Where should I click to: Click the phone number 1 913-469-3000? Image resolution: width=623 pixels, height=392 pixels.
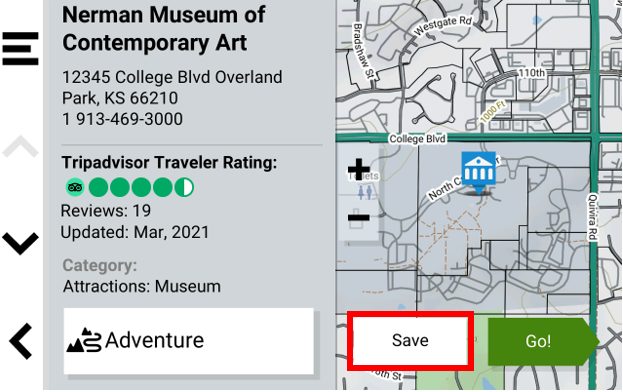[x=122, y=119]
